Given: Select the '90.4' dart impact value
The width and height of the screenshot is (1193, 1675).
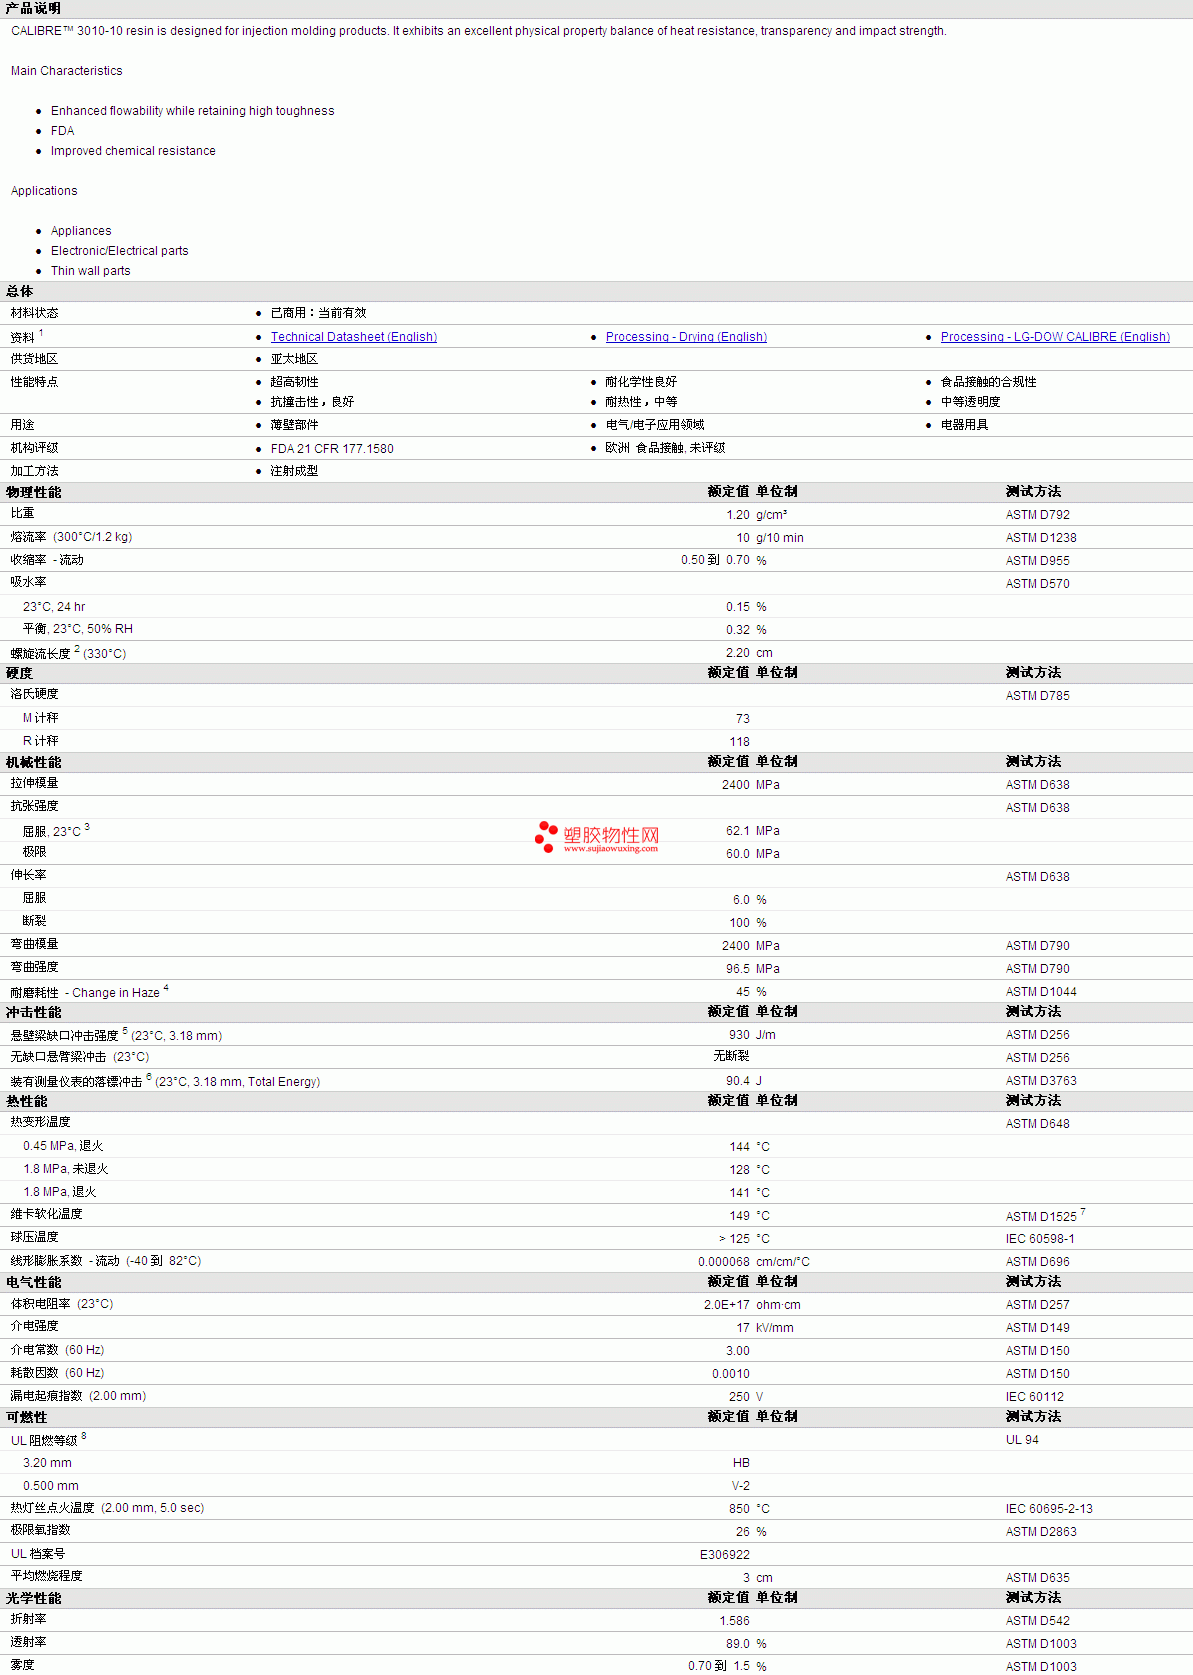Looking at the screenshot, I should pyautogui.click(x=738, y=1081).
